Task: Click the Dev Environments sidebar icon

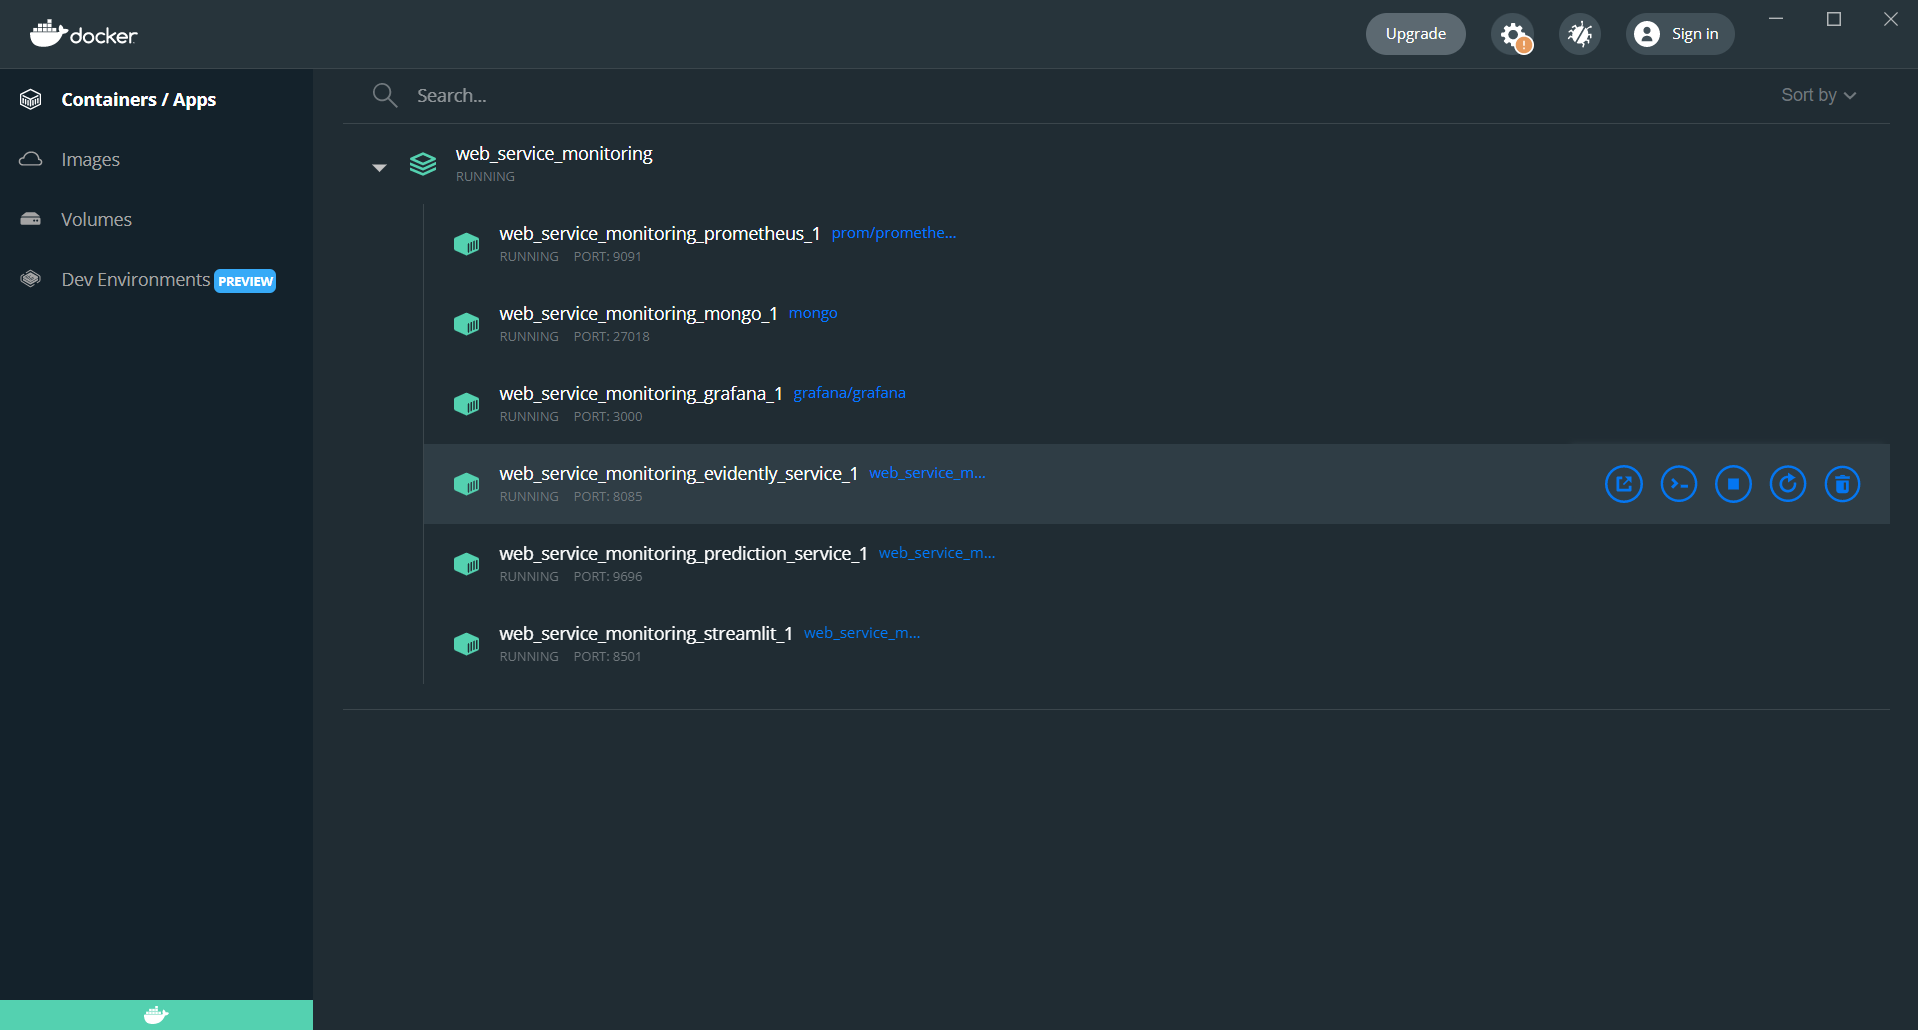Action: pyautogui.click(x=31, y=279)
